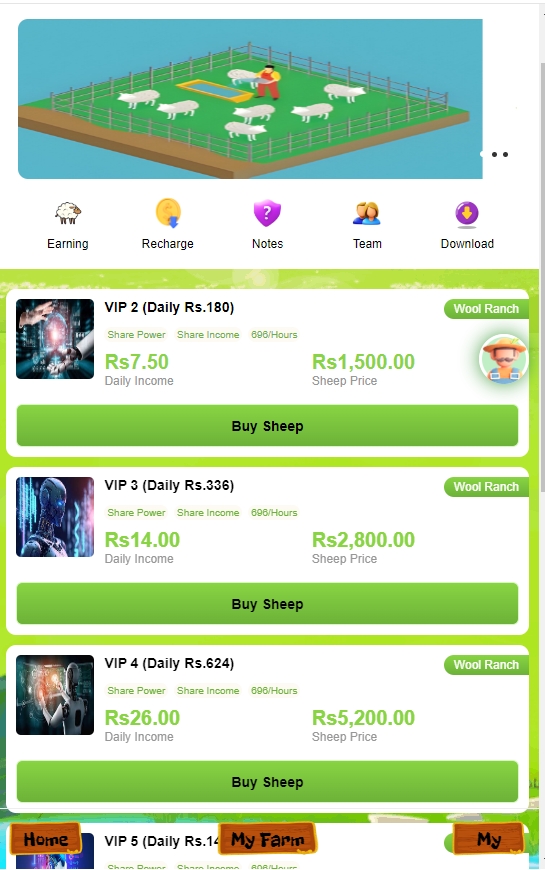Click the farmer avatar floating icon
The width and height of the screenshot is (545, 870).
(x=503, y=359)
